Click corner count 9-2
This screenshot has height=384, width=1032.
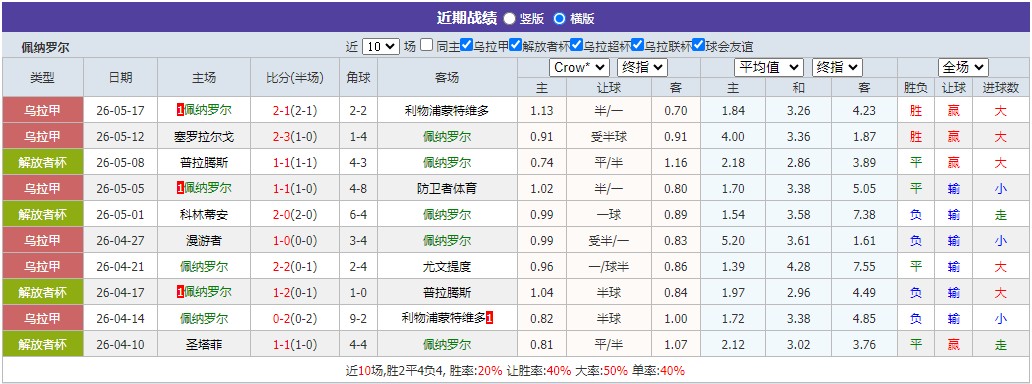pyautogui.click(x=358, y=319)
